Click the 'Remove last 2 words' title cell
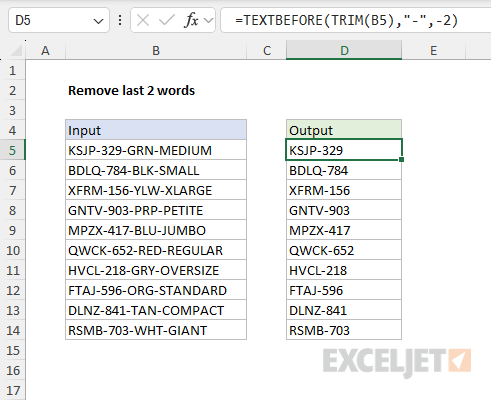The image size is (491, 400). [x=131, y=91]
